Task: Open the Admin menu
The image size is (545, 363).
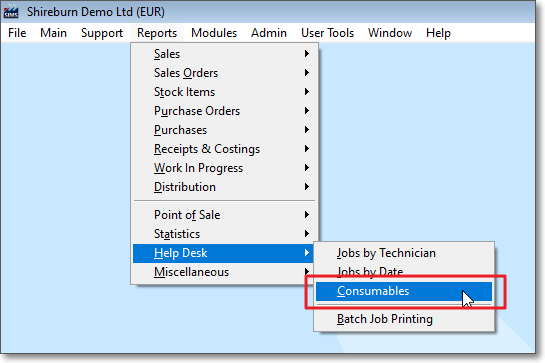Action: 269,33
